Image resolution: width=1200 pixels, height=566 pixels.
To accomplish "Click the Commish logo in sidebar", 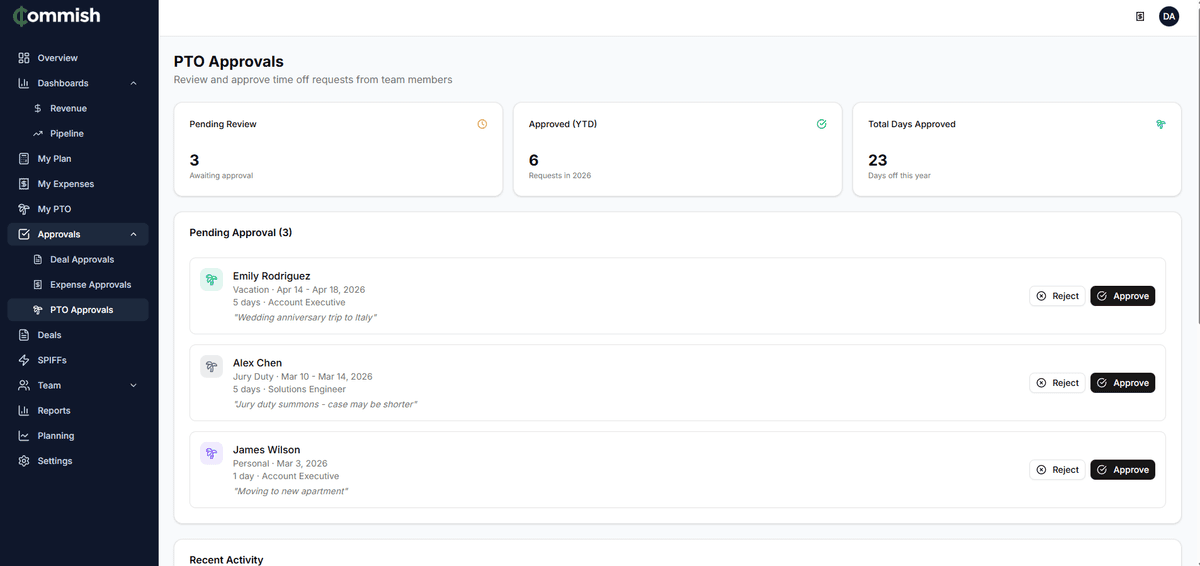I will coord(56,16).
